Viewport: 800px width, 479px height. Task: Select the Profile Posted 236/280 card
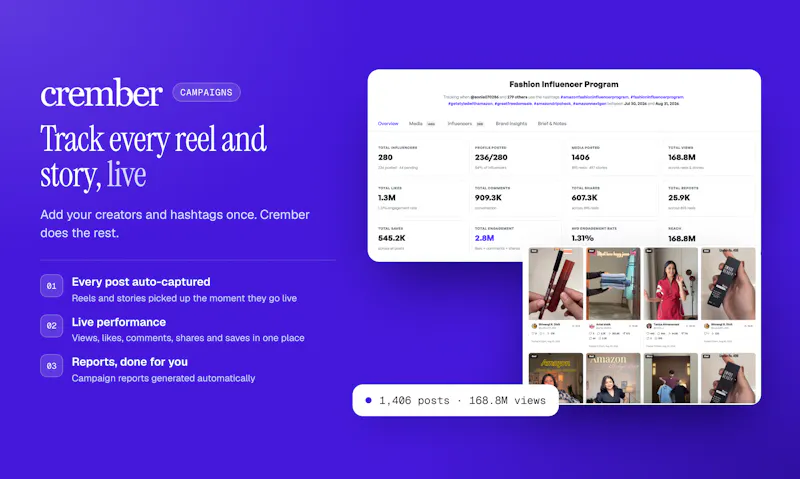point(517,158)
